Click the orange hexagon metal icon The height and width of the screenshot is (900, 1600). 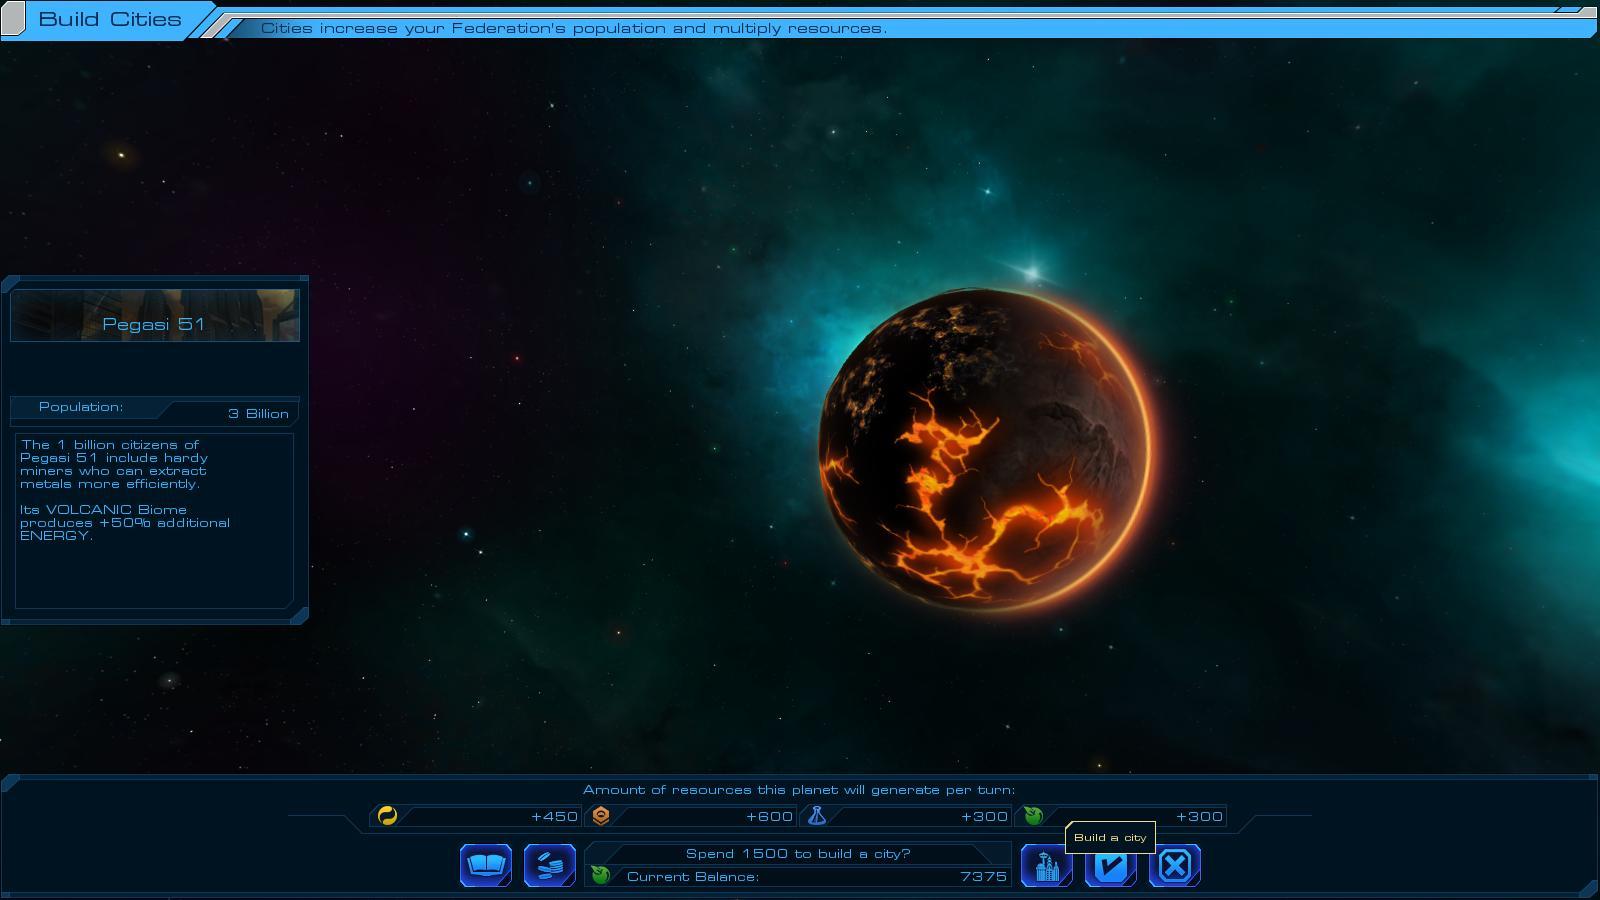601,816
